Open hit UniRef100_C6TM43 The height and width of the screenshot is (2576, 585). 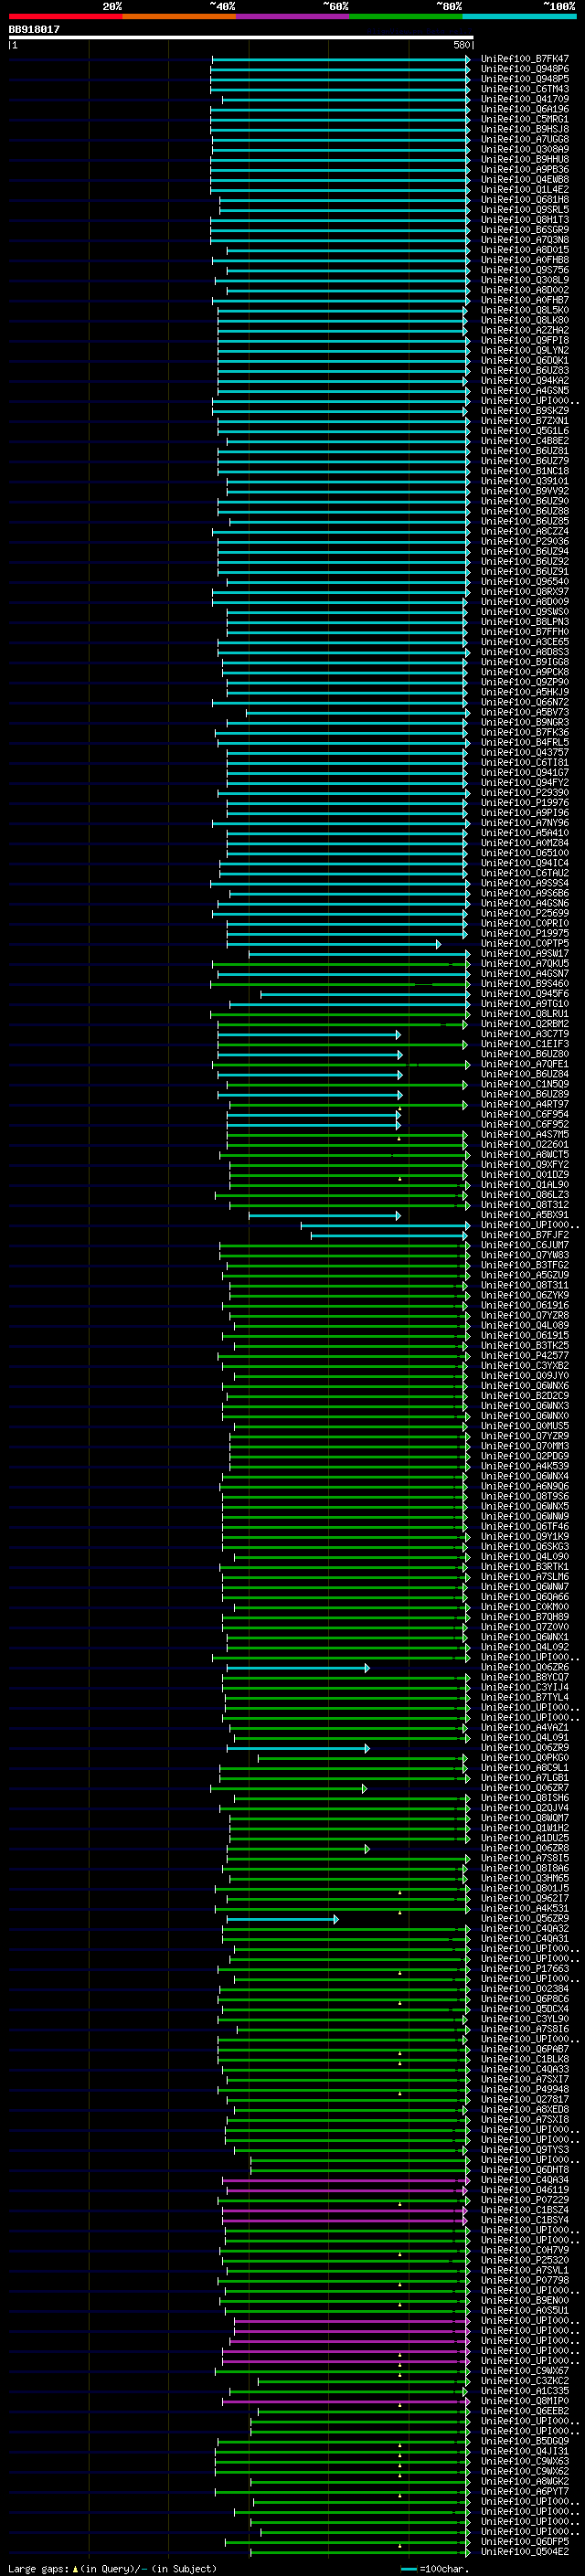click(x=524, y=89)
